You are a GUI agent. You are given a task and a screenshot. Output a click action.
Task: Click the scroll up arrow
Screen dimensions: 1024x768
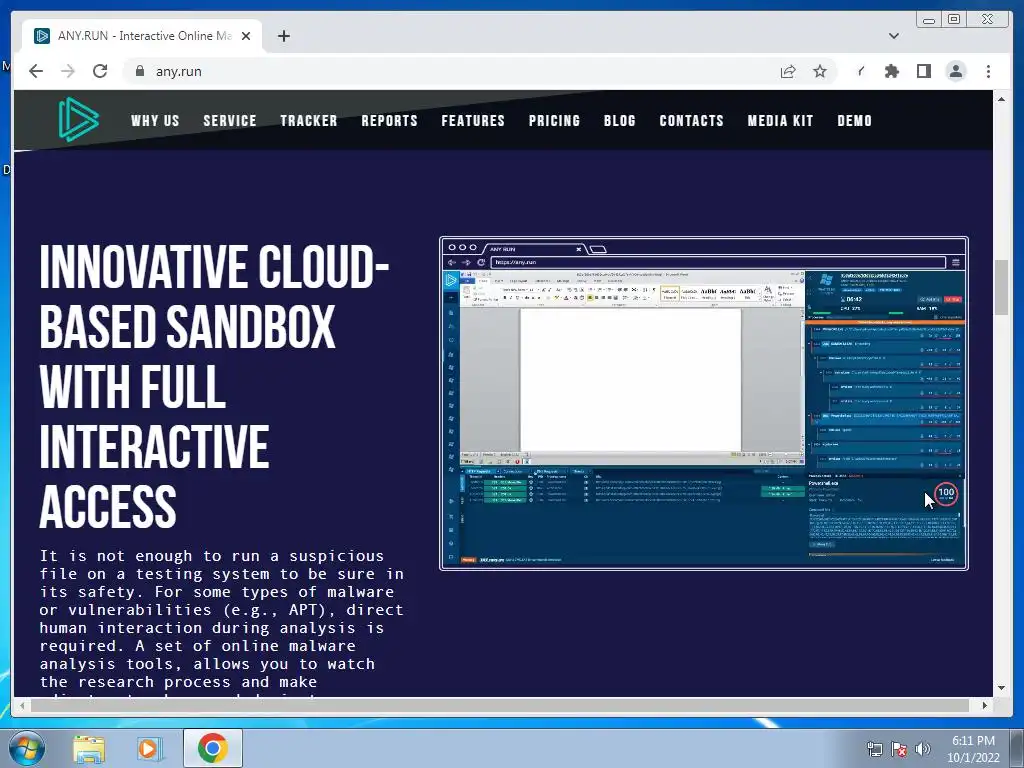tap(1002, 99)
